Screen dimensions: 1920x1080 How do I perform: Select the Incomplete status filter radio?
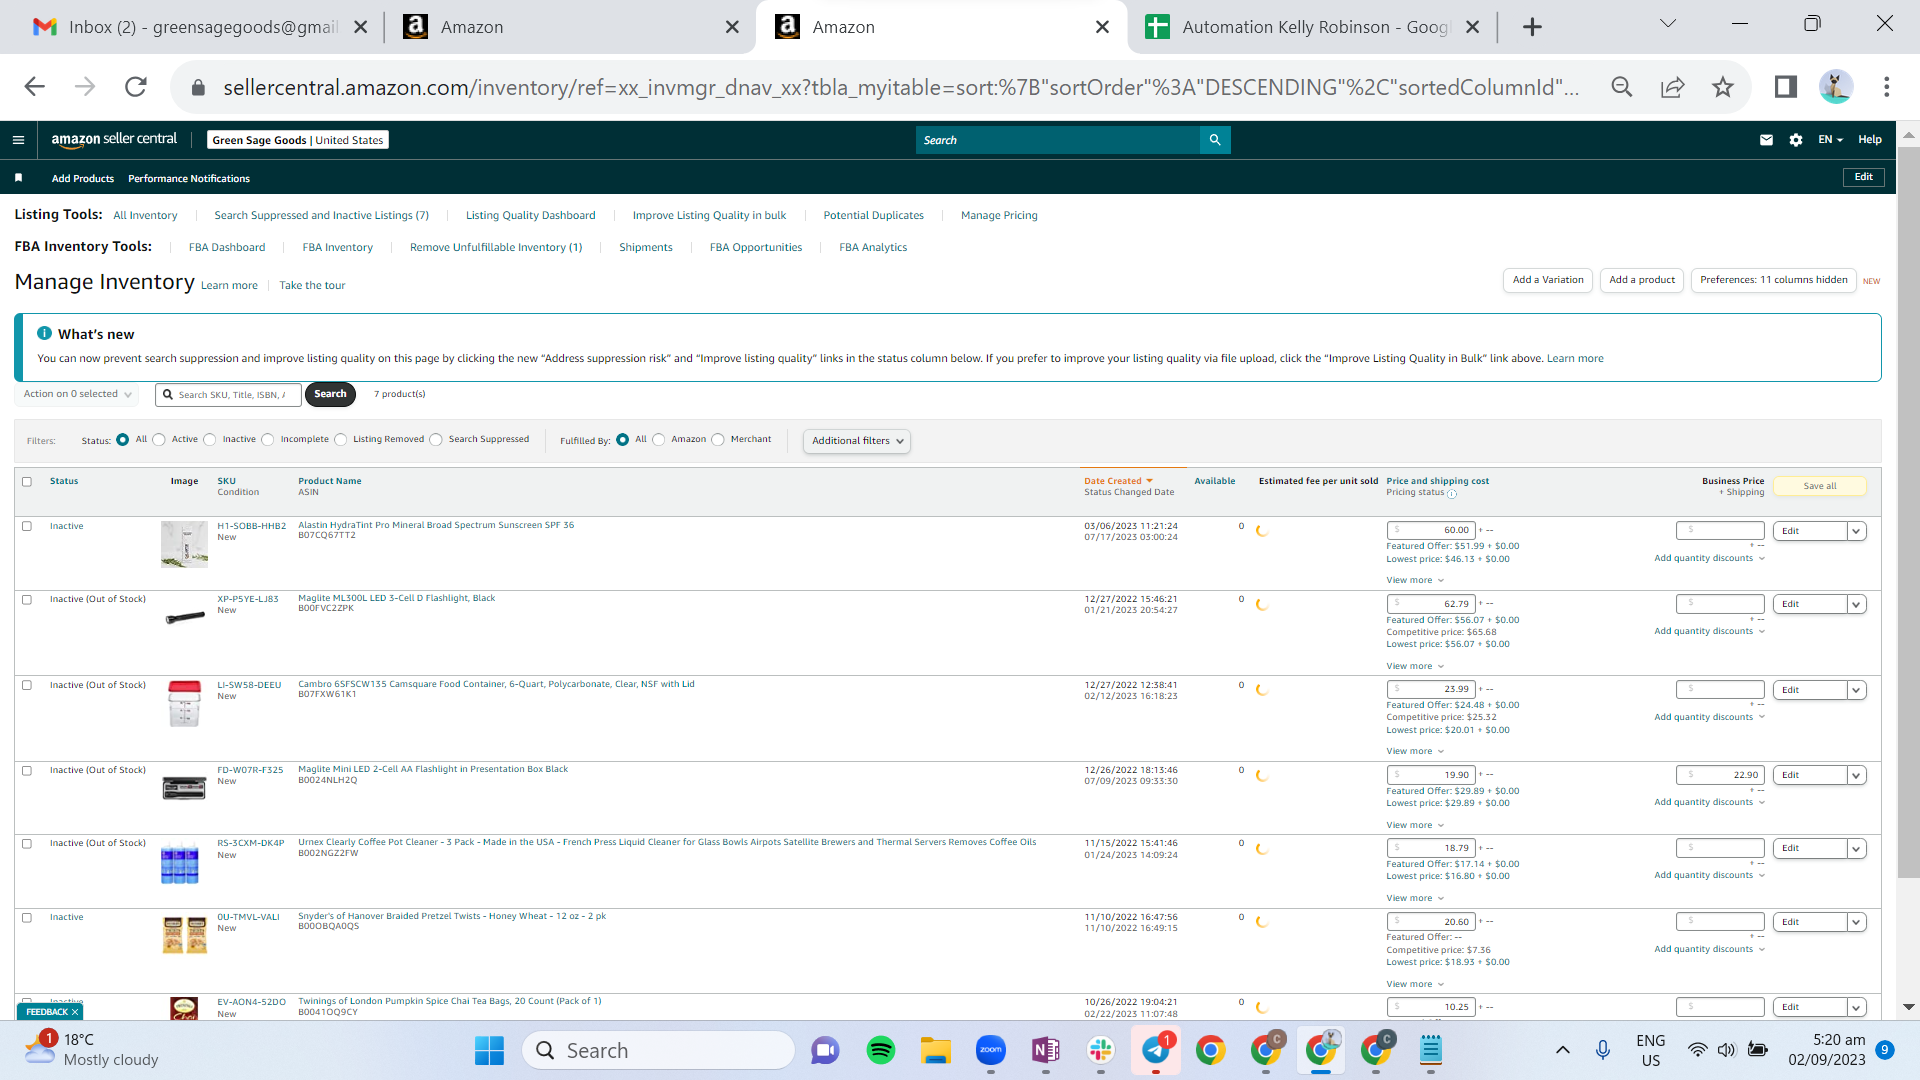[268, 440]
